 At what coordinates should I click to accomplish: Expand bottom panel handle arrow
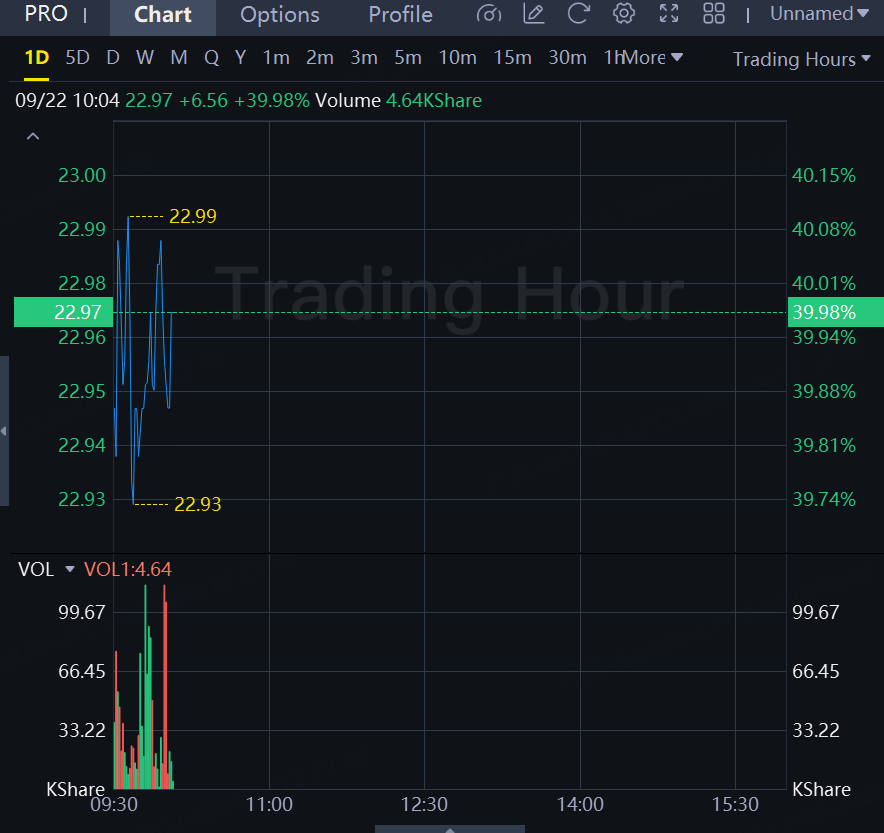[450, 829]
